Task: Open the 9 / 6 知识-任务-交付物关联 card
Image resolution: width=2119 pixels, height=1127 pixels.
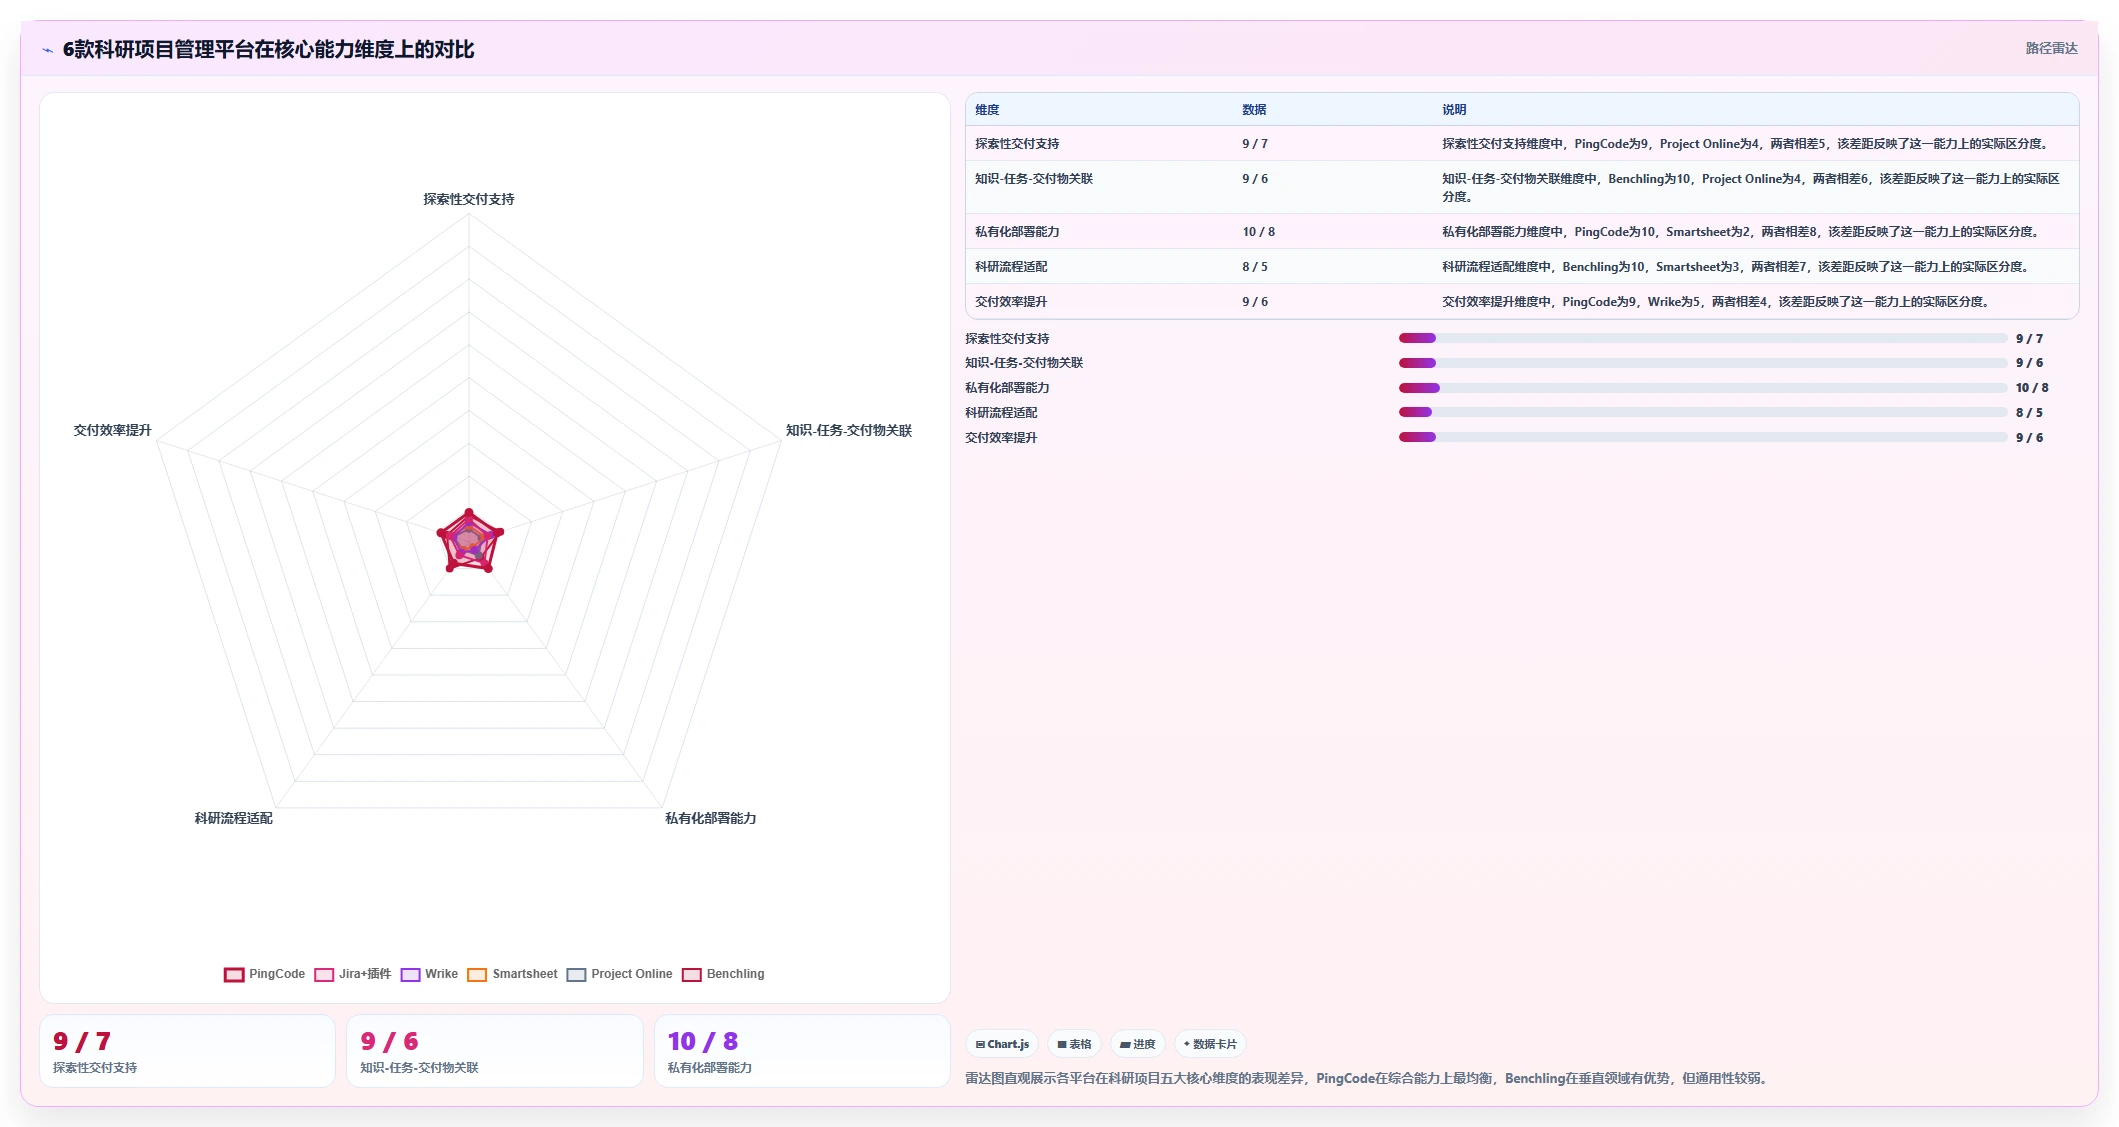Action: pos(494,1051)
